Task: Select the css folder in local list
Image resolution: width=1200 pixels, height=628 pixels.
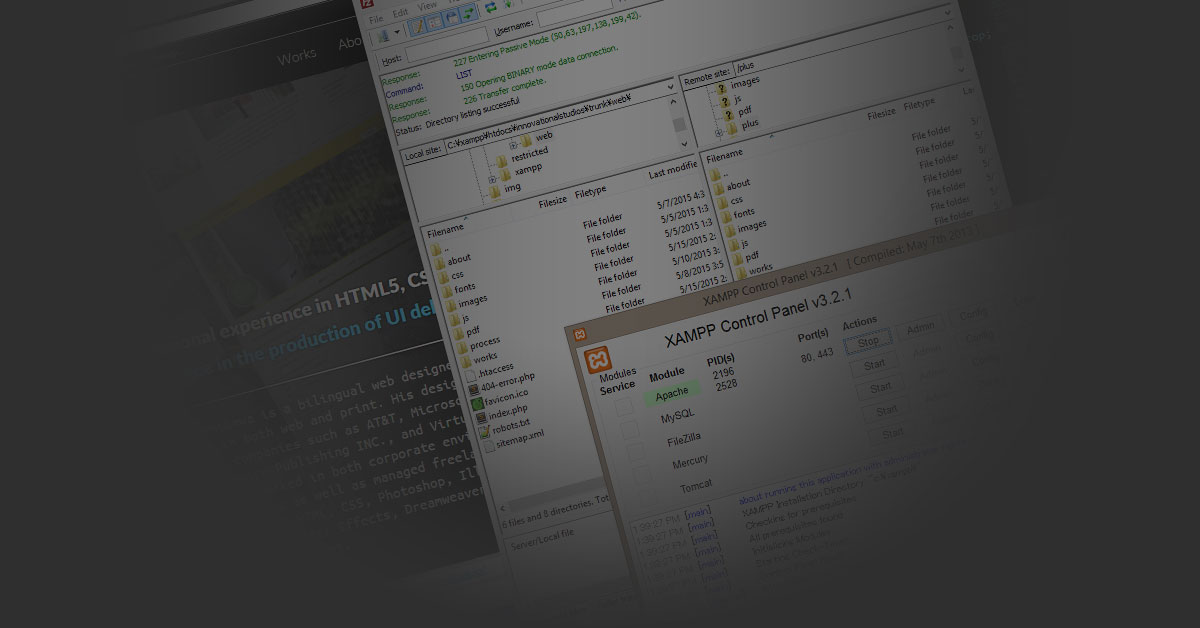Action: pyautogui.click(x=451, y=274)
